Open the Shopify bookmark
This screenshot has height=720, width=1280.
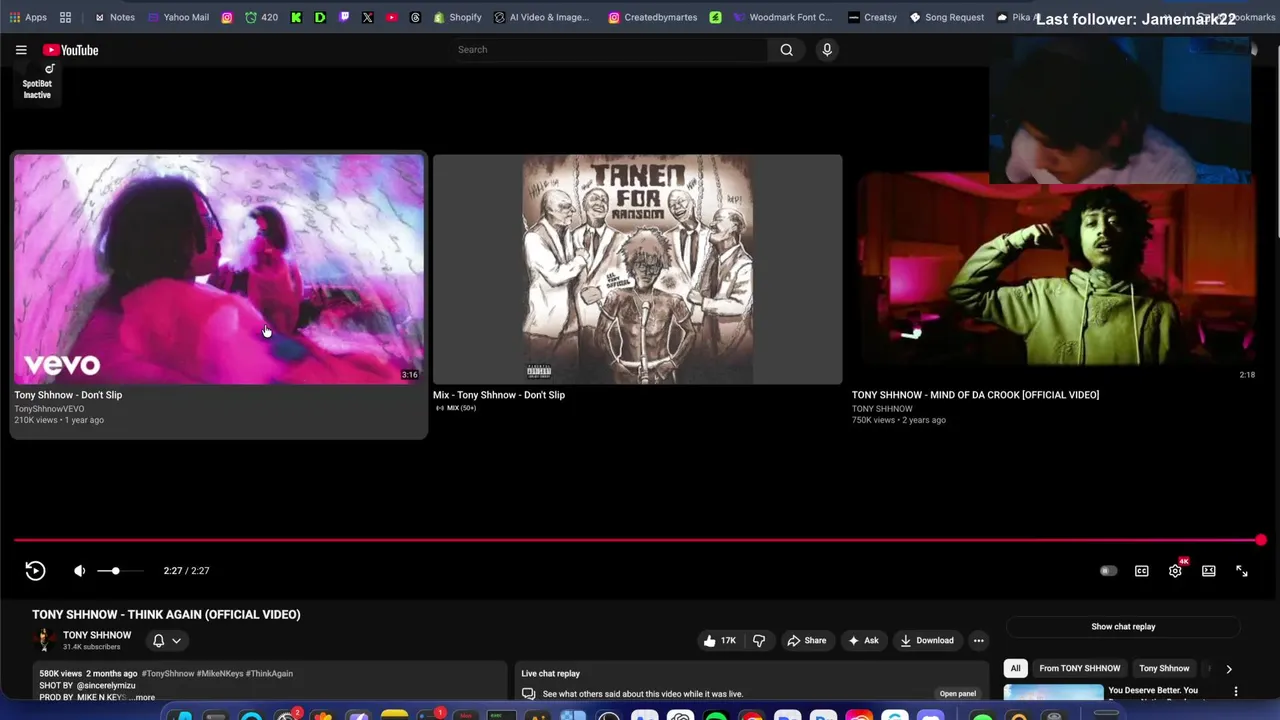pos(457,17)
